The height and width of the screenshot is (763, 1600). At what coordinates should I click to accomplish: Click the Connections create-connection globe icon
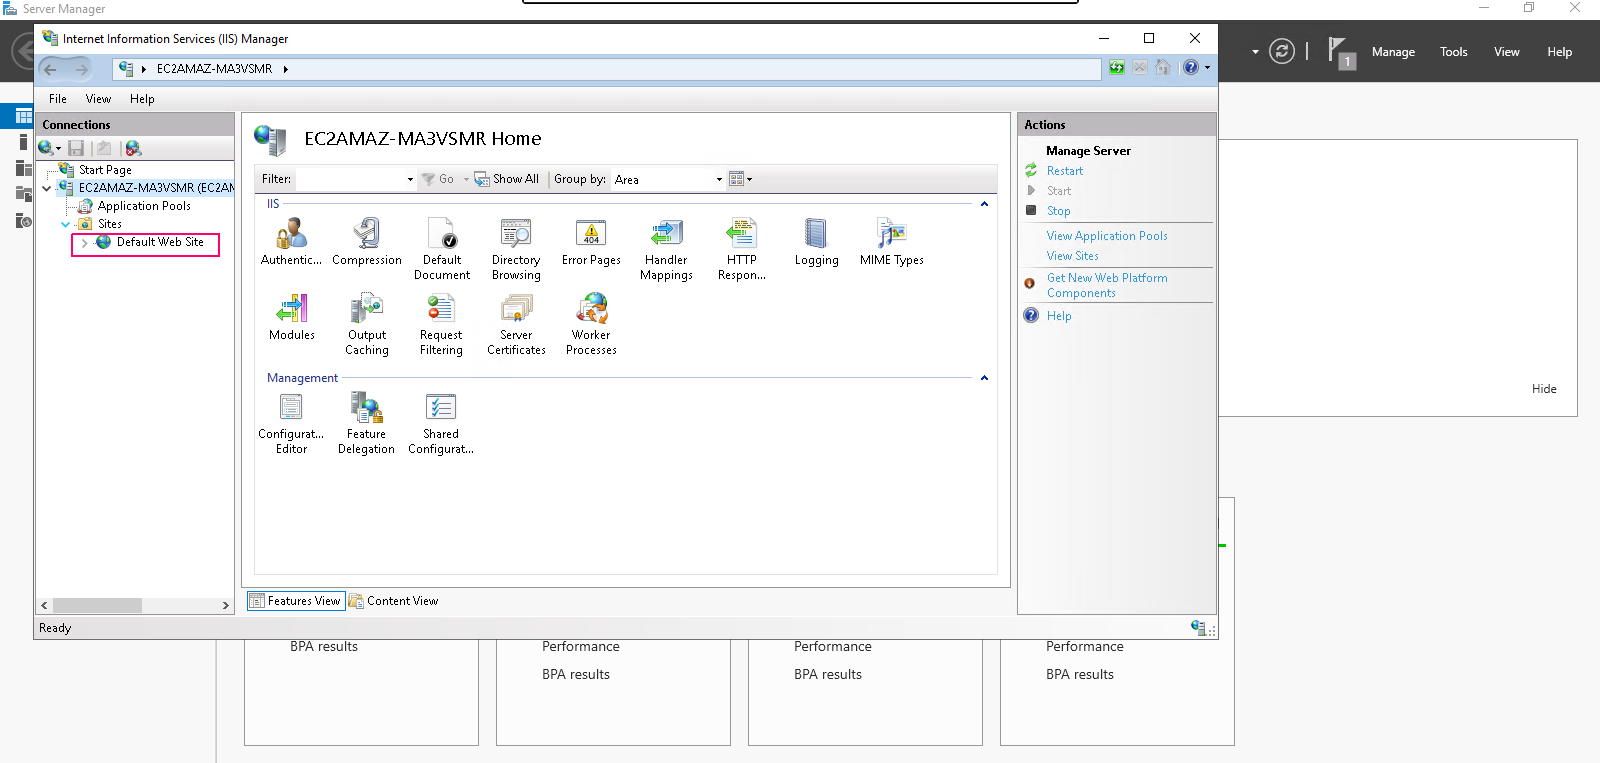point(46,148)
